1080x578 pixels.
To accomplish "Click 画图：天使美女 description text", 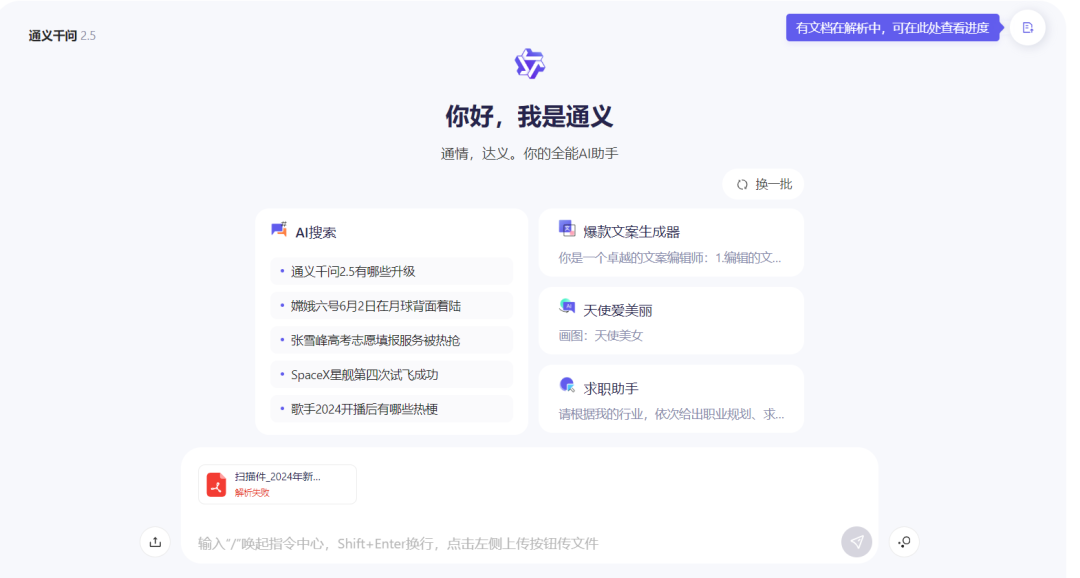I will coord(601,336).
